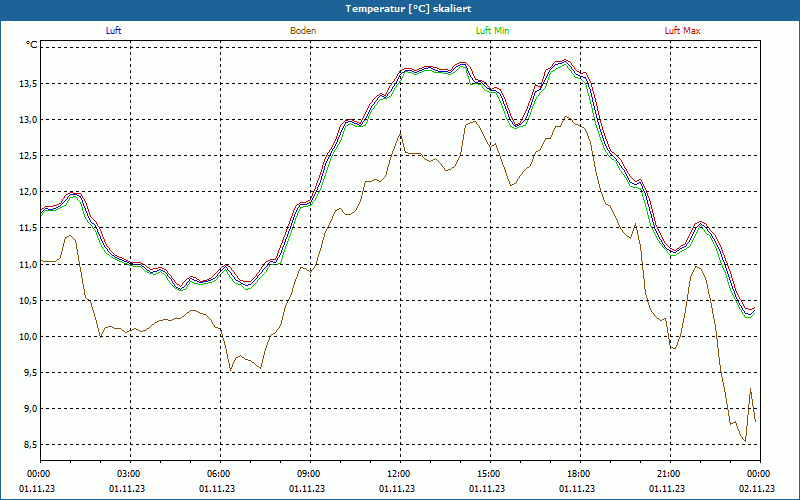Click the °C unit label on the y-axis

[32, 45]
